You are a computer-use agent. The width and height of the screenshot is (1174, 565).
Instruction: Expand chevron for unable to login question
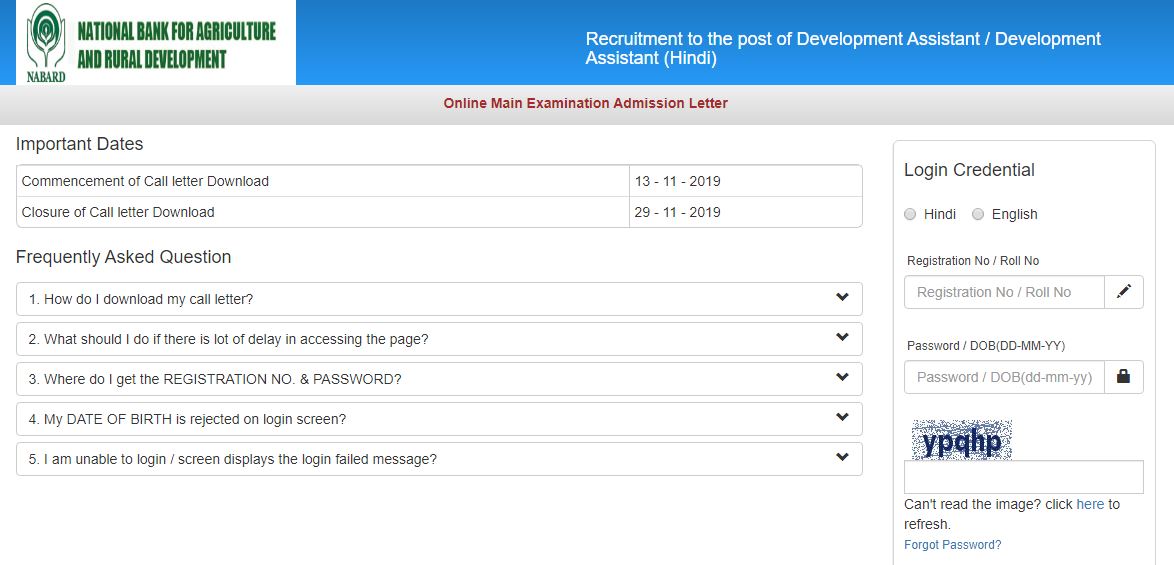click(x=842, y=458)
